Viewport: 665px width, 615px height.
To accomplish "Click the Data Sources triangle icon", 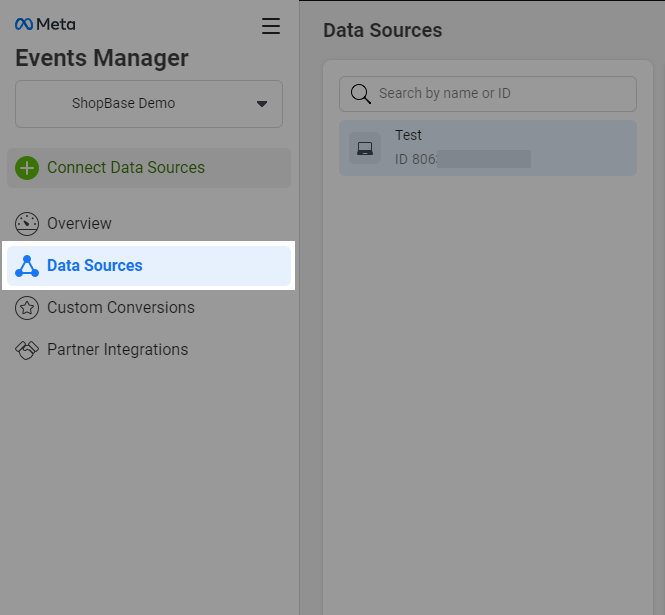I will pyautogui.click(x=27, y=266).
